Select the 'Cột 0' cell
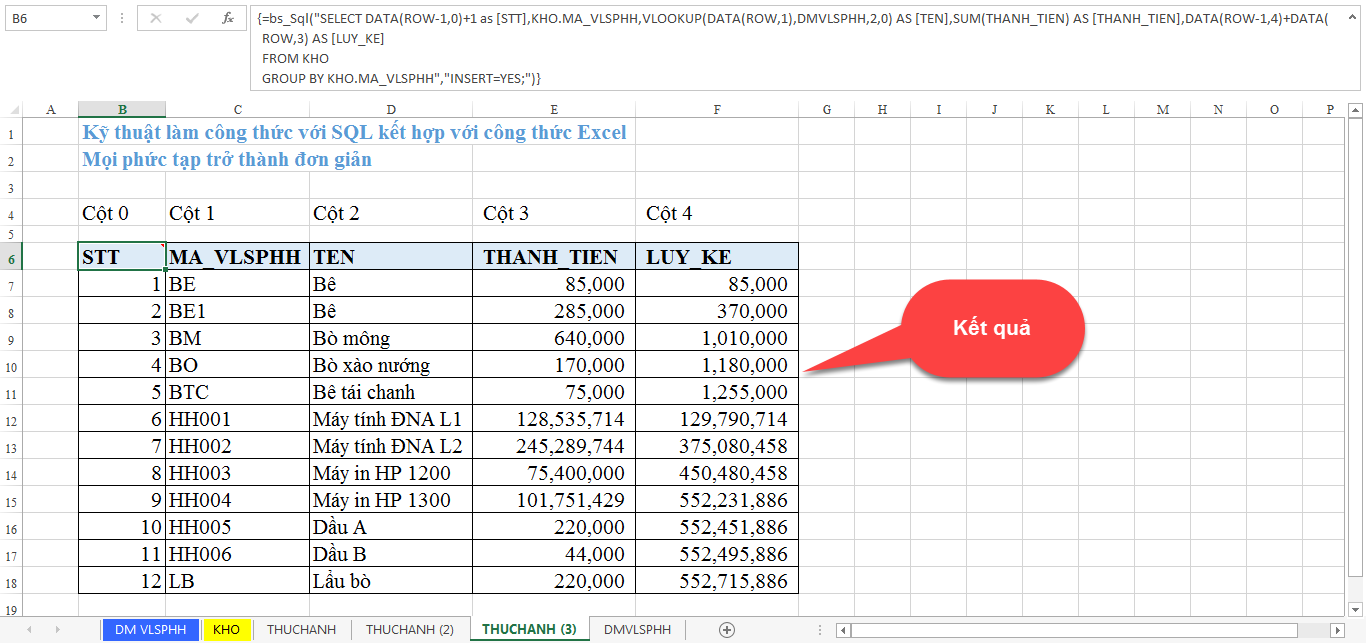Screen dimensions: 1366x643 coord(122,213)
